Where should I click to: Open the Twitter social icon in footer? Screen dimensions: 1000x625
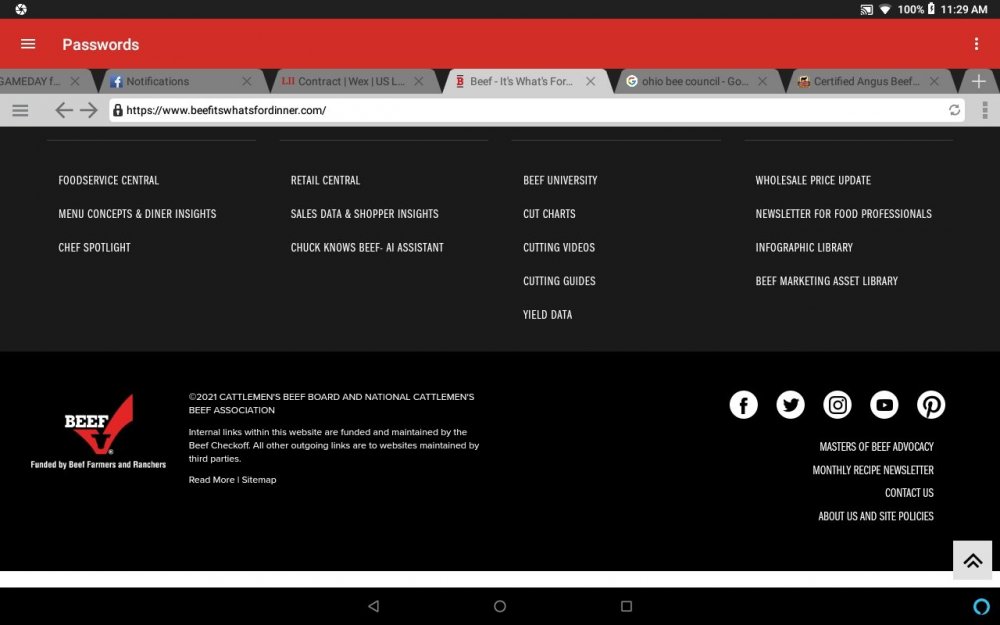tap(790, 405)
